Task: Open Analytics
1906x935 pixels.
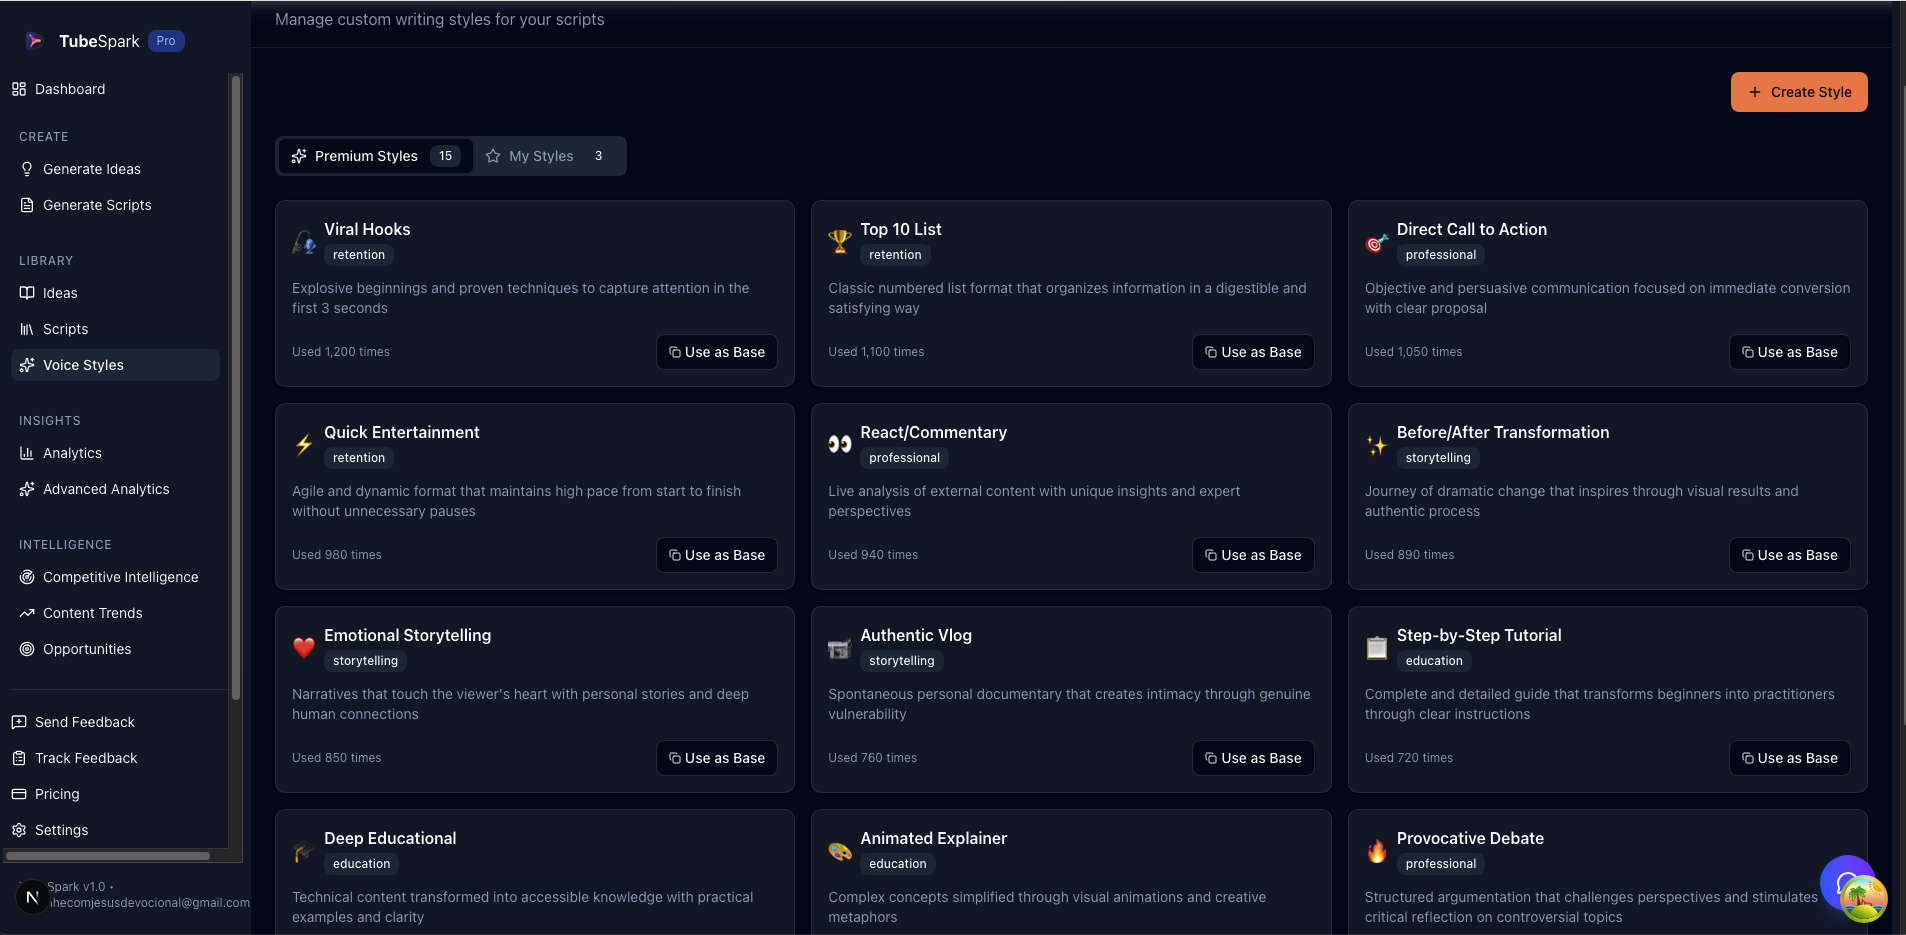Action: (x=71, y=453)
